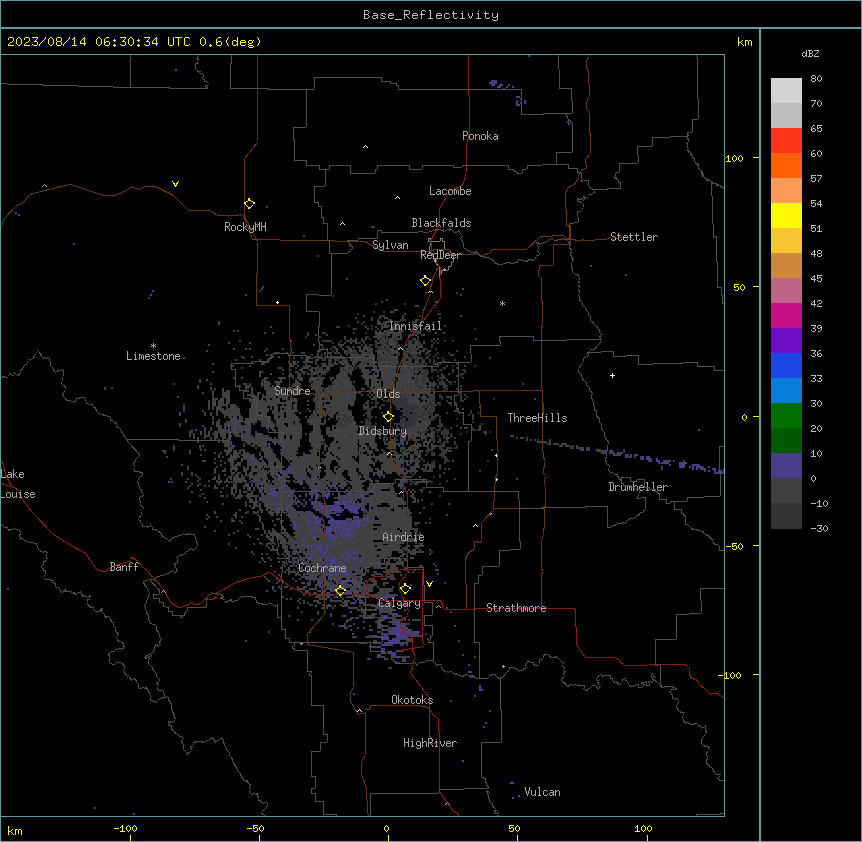The height and width of the screenshot is (842, 862).
Task: Click the asterisk marker east of Innisfail
Action: tap(502, 303)
